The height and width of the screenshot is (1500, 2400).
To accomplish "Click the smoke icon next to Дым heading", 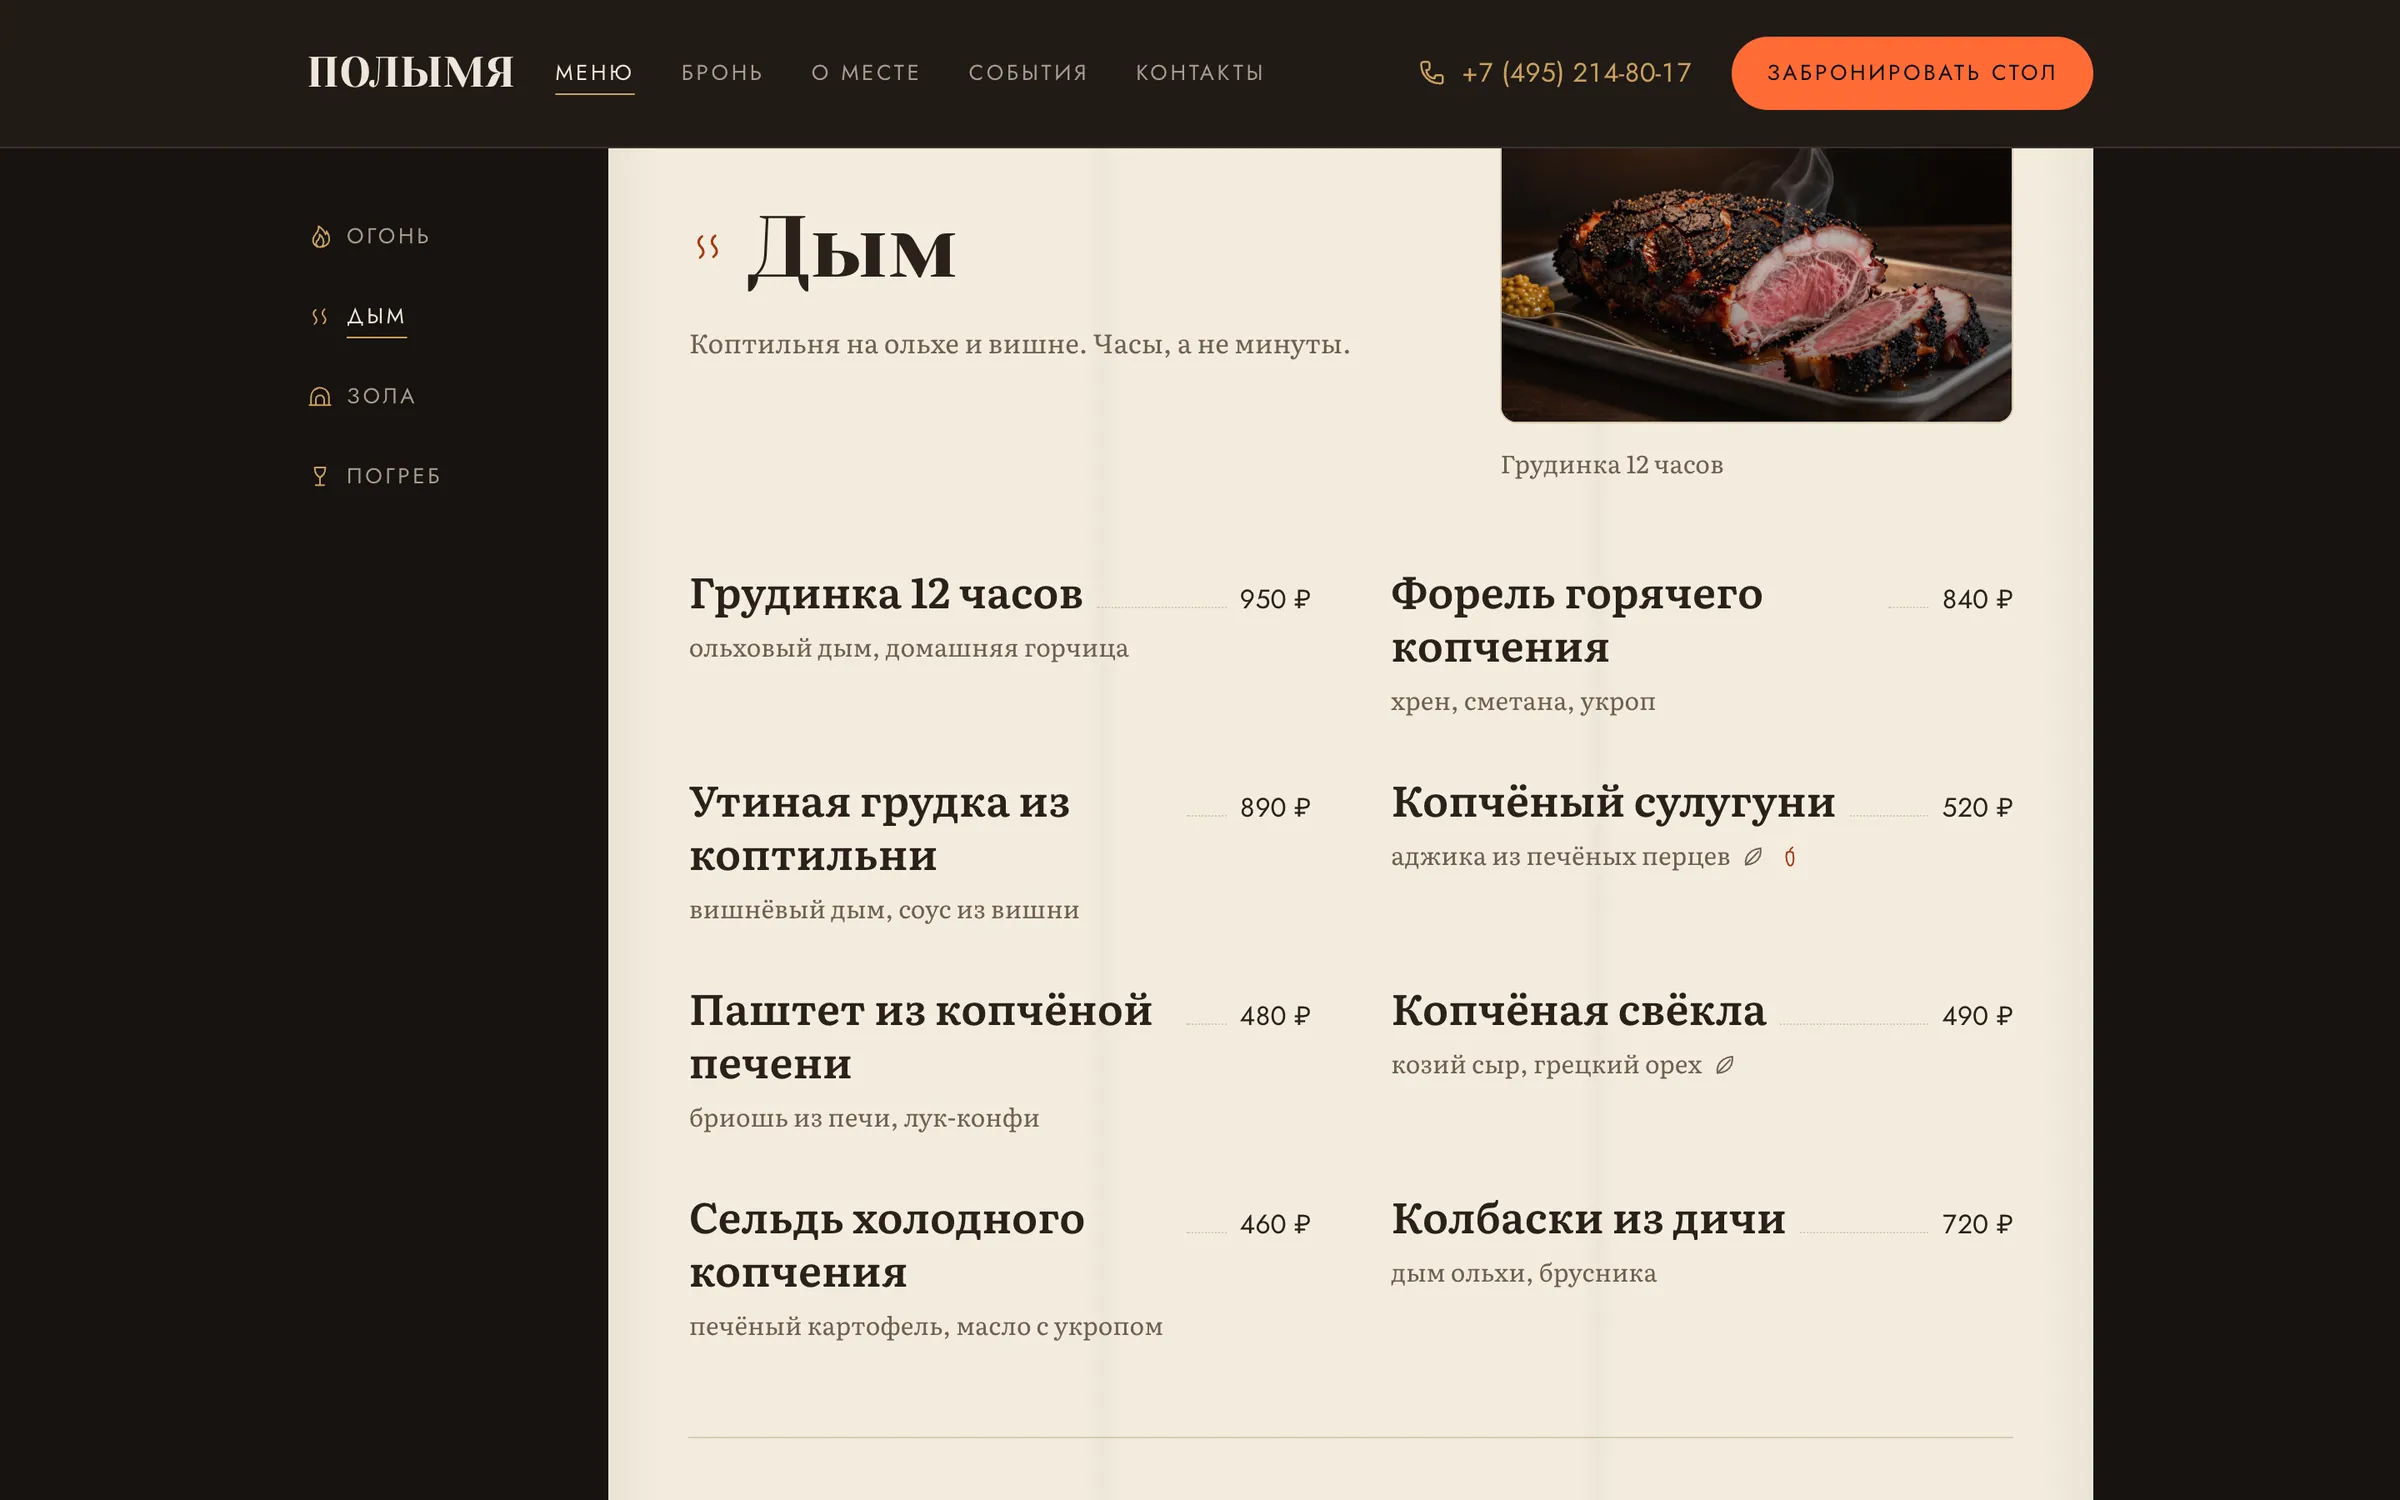I will click(708, 247).
